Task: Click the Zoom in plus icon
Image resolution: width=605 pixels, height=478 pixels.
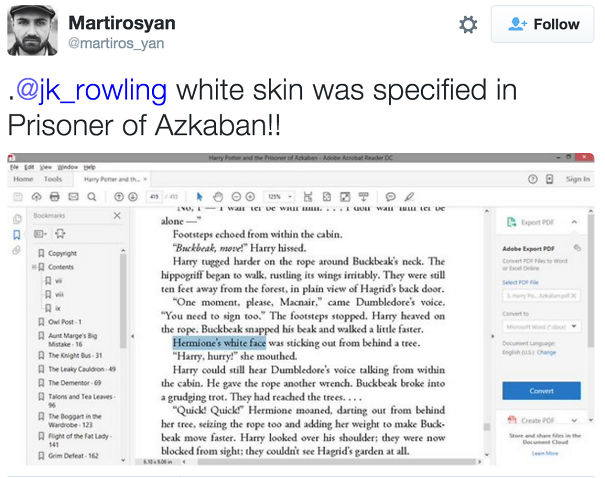Action: pyautogui.click(x=250, y=197)
